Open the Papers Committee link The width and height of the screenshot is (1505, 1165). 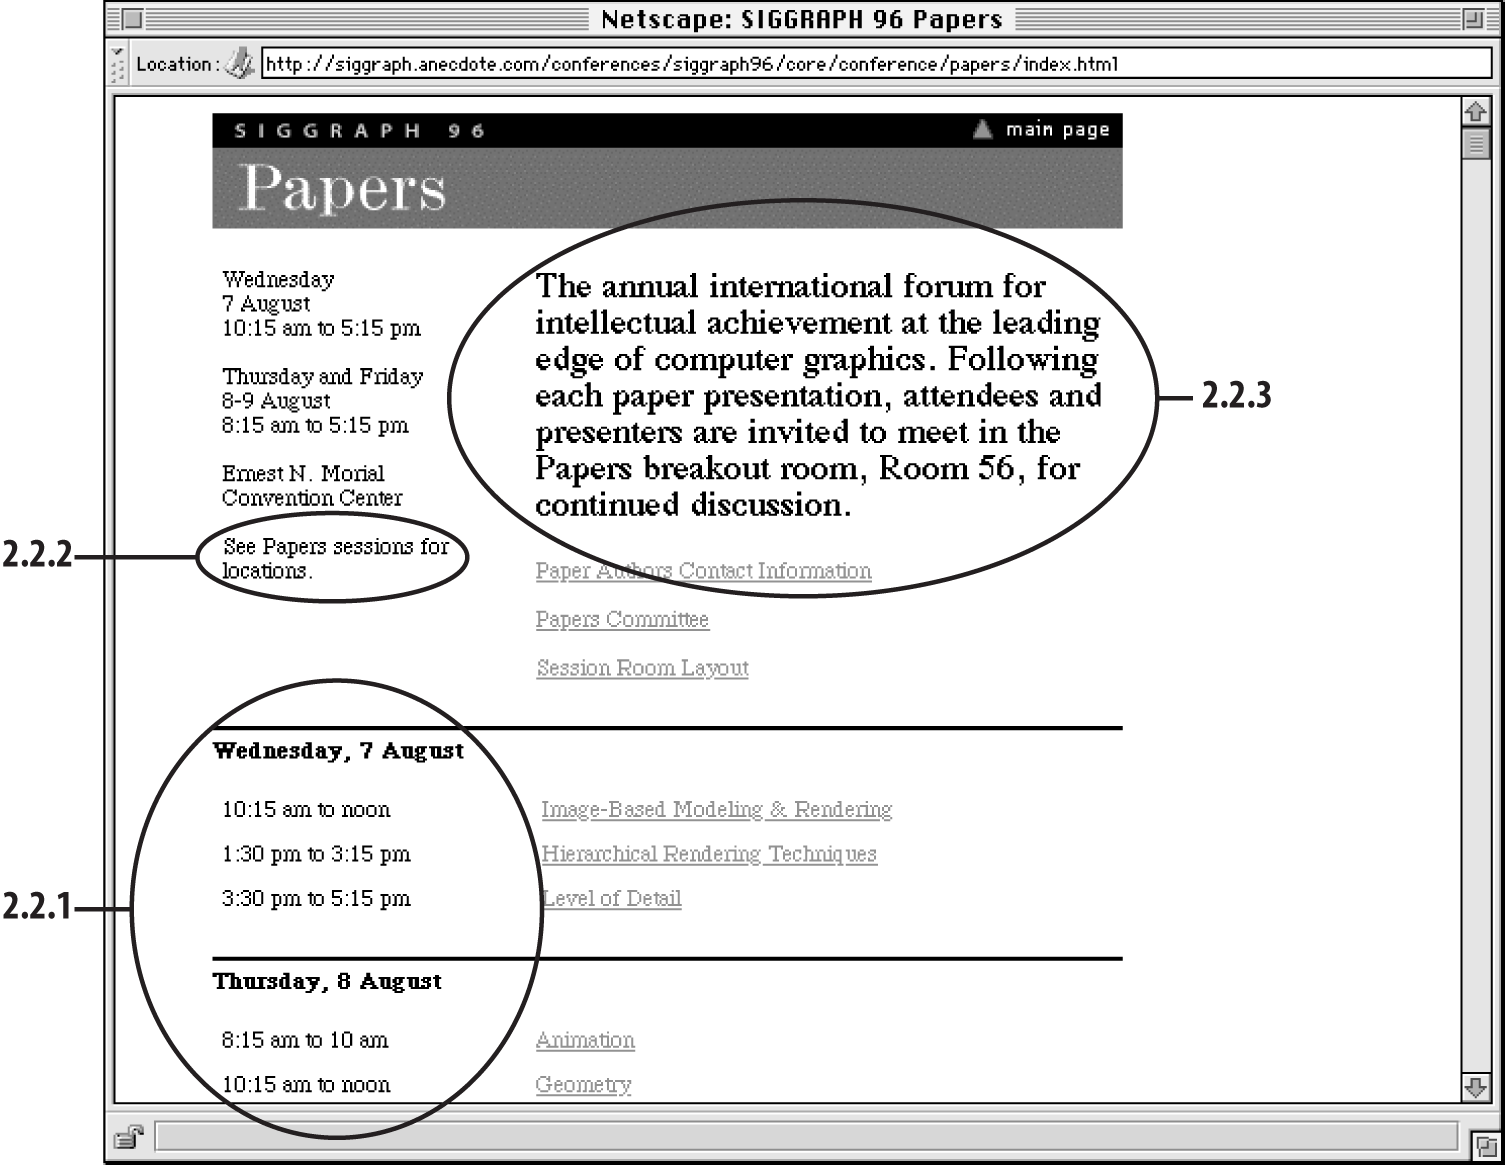click(x=622, y=620)
